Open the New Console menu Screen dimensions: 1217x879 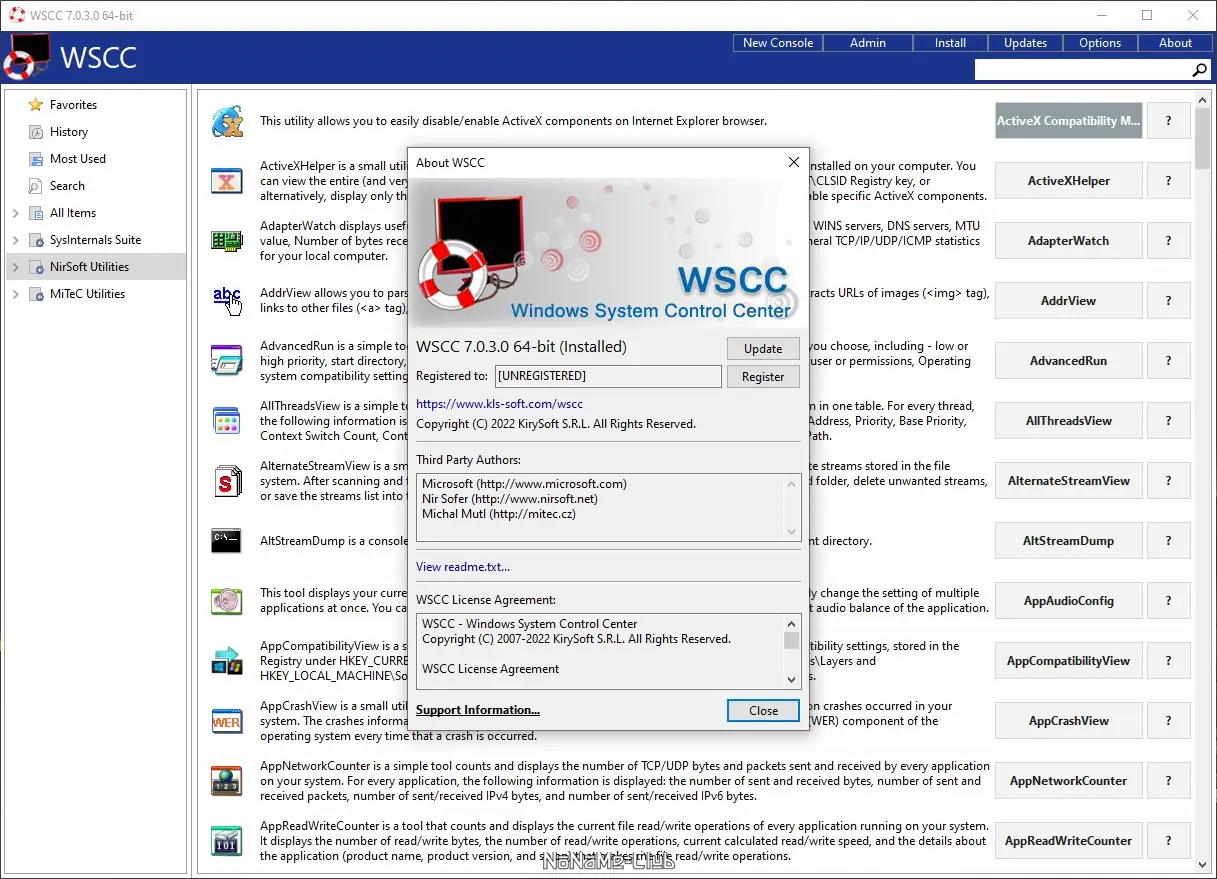point(778,43)
